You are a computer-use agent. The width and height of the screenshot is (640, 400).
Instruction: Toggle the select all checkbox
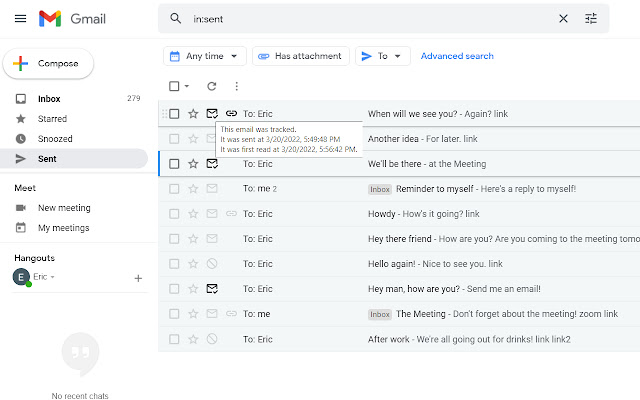[174, 86]
